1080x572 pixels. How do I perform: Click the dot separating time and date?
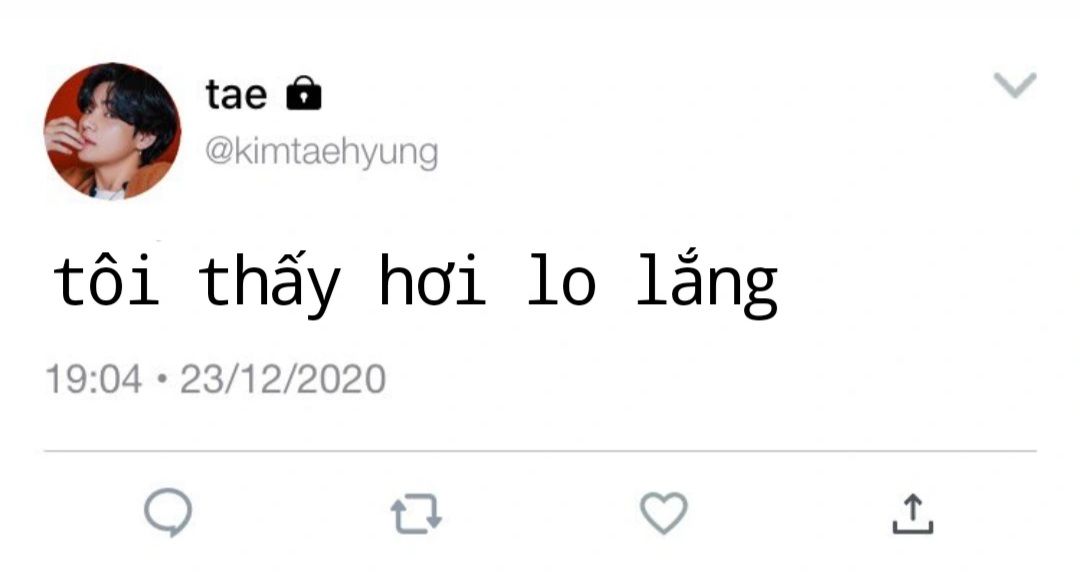[162, 379]
